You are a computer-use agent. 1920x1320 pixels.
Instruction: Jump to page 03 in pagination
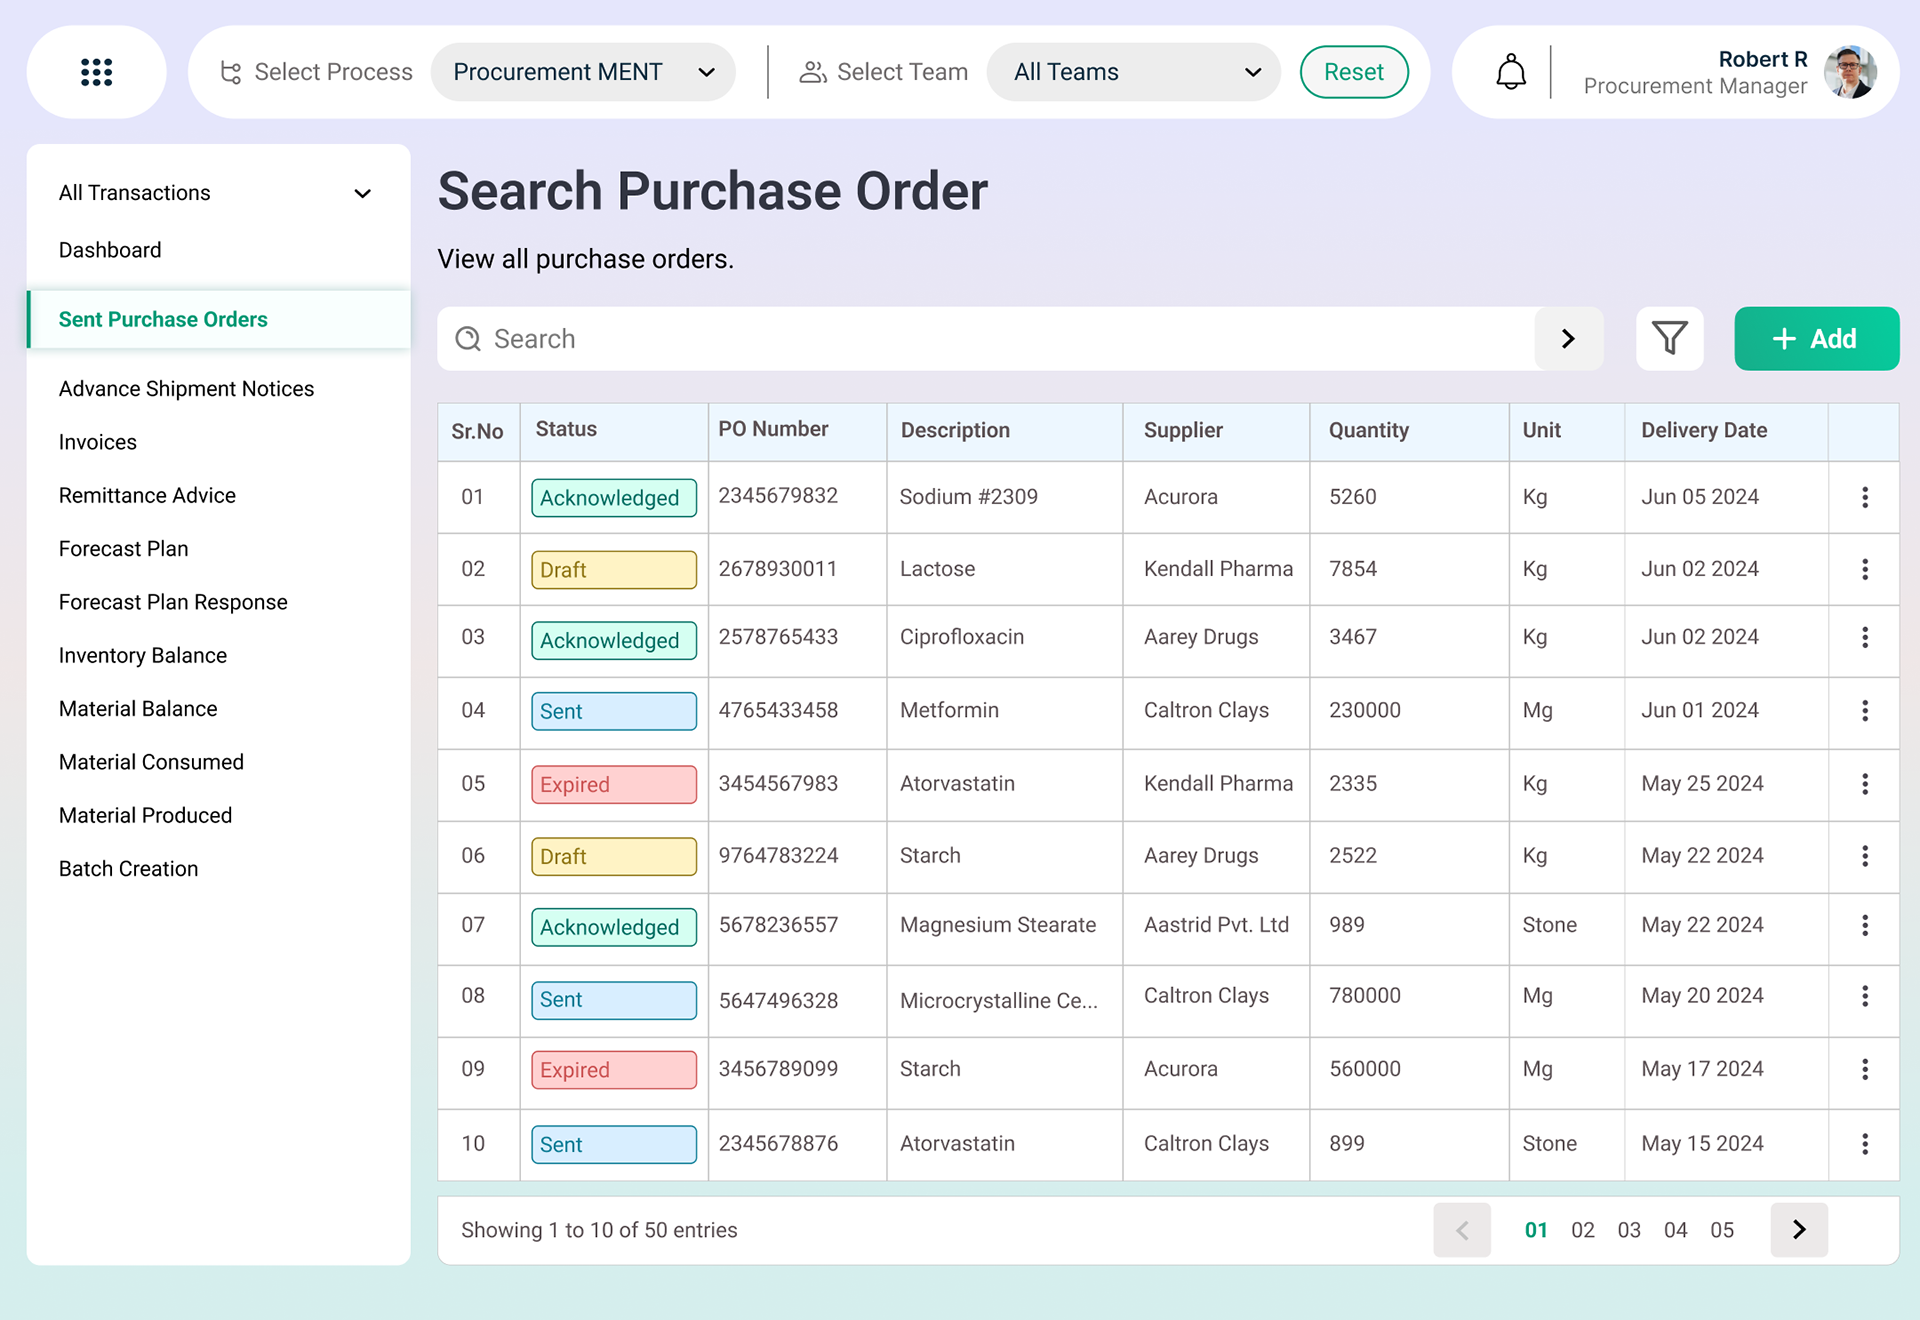coord(1628,1230)
